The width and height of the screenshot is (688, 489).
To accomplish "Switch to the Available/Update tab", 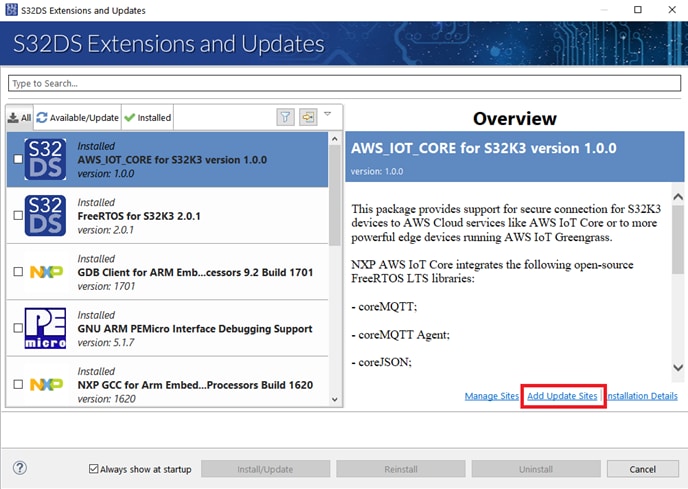I will point(77,117).
